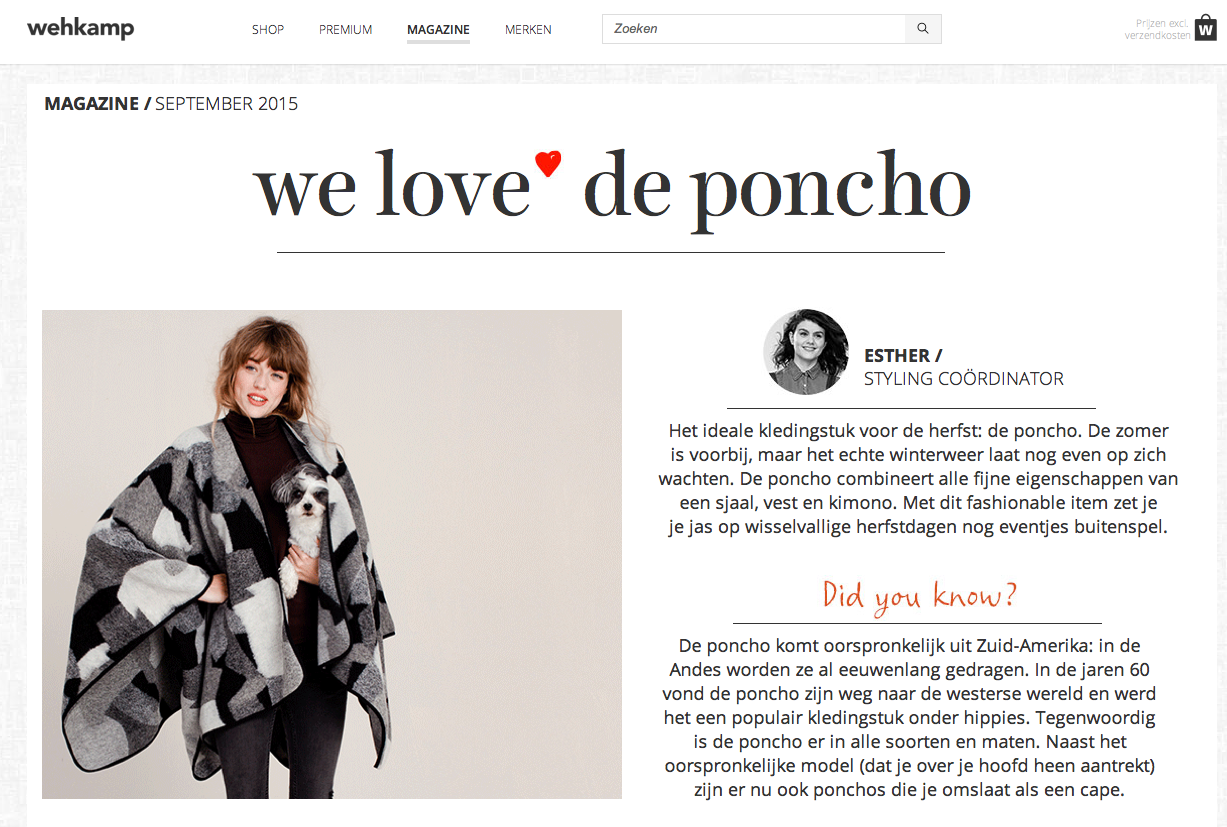Click the poncho model photo

pyautogui.click(x=332, y=554)
